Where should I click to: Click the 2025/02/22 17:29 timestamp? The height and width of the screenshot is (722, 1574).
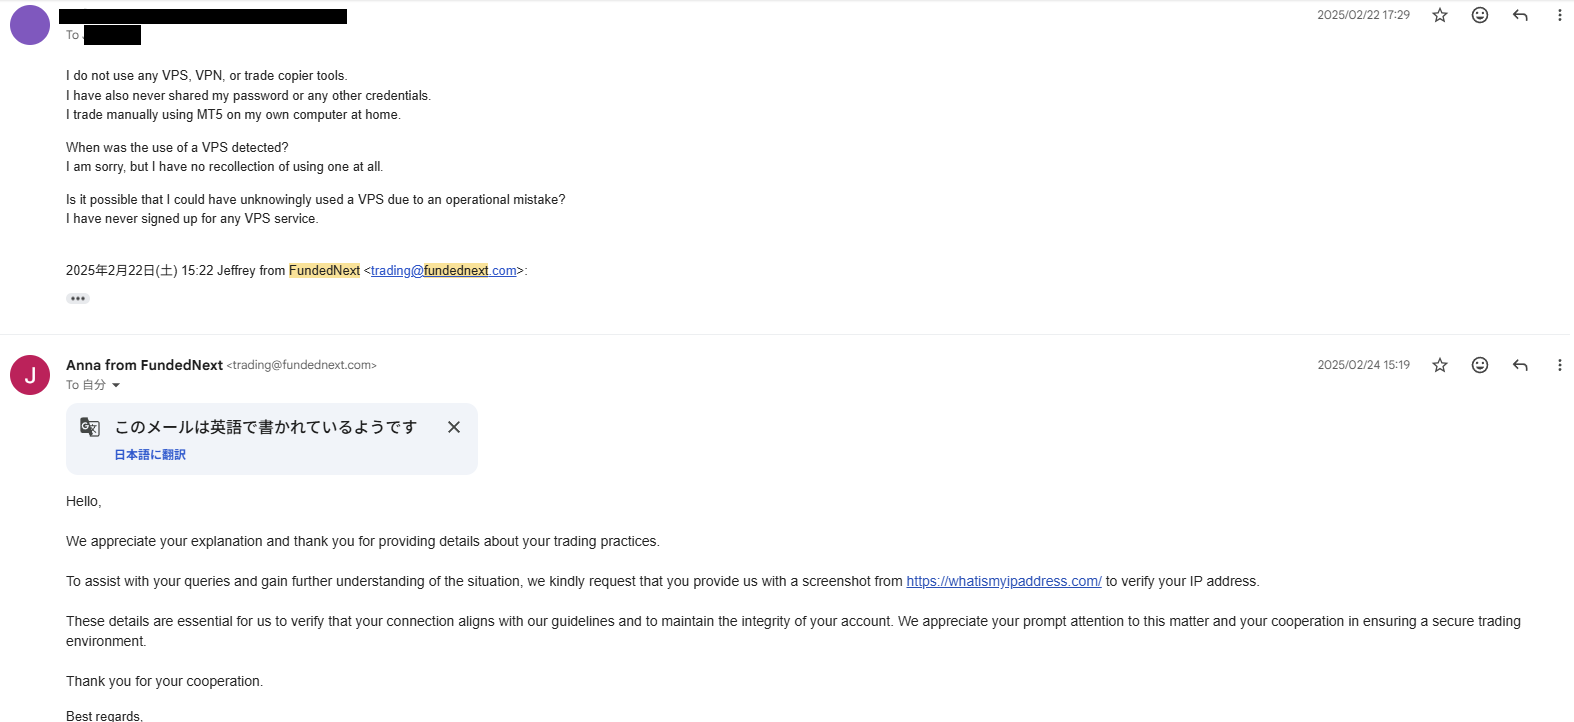click(1363, 15)
